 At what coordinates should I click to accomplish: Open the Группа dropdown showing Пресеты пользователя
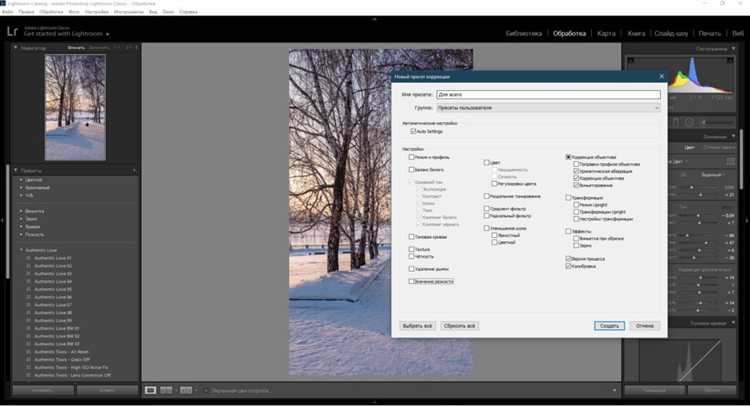[x=548, y=108]
